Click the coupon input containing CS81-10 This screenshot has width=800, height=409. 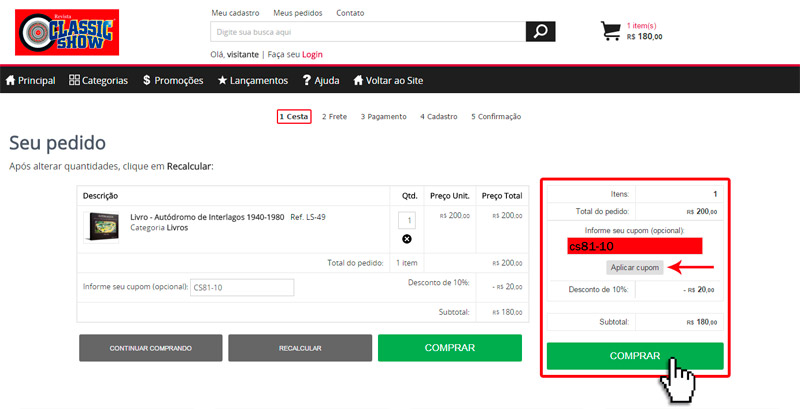[x=242, y=288]
